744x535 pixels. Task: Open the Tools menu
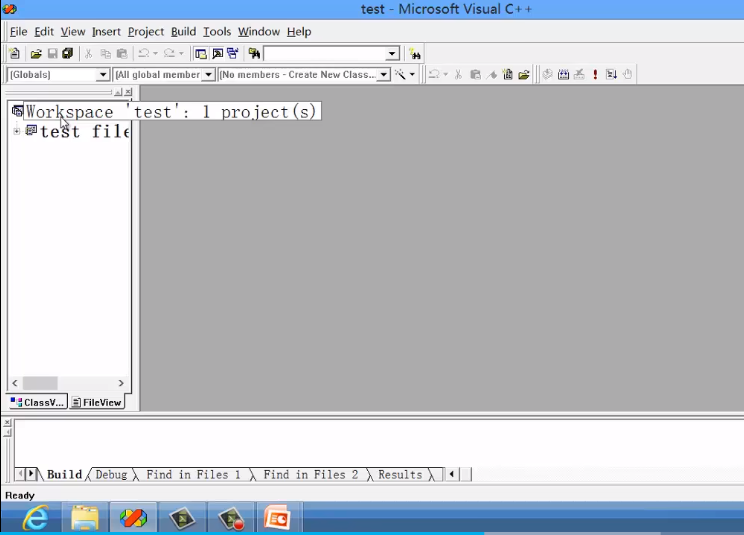click(x=217, y=32)
